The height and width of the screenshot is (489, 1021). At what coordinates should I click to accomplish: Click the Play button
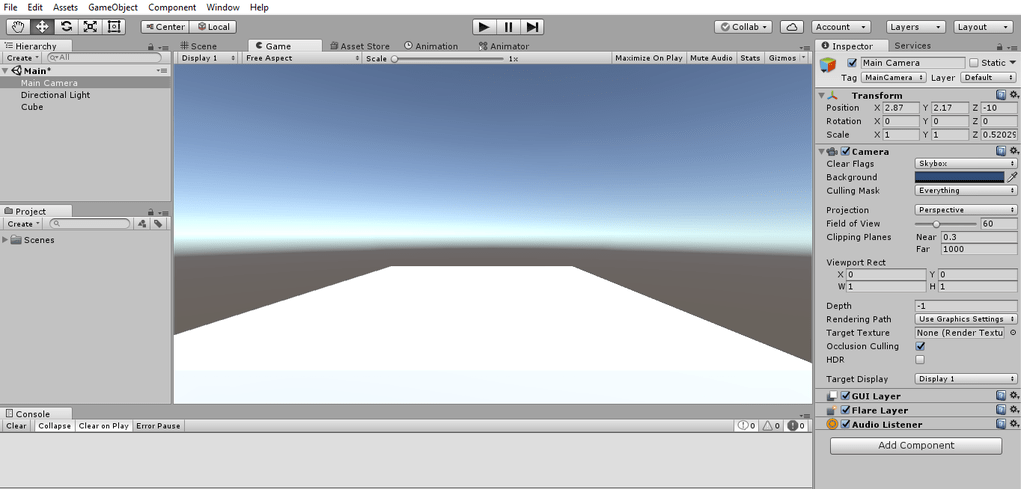coord(484,27)
